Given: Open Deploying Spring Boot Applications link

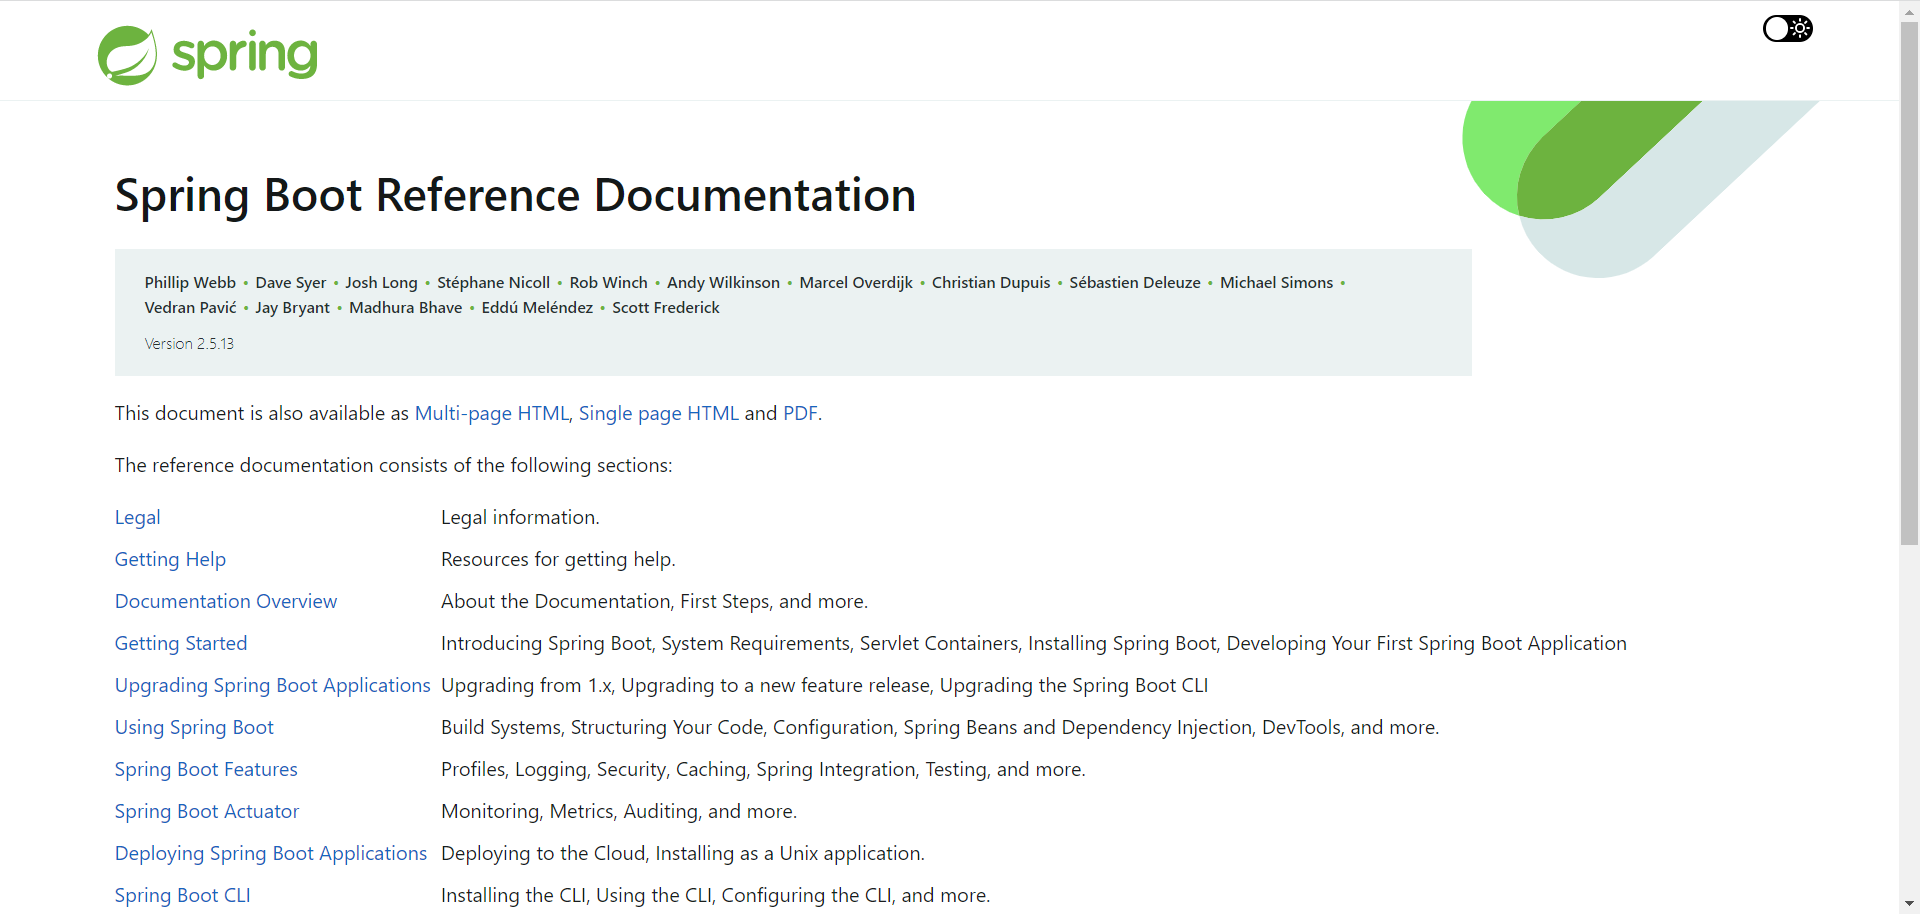Looking at the screenshot, I should coord(271,853).
